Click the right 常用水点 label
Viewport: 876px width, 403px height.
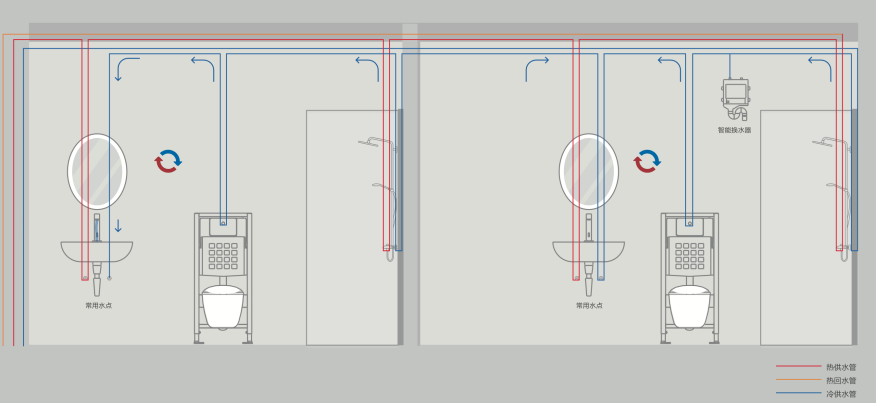[589, 305]
